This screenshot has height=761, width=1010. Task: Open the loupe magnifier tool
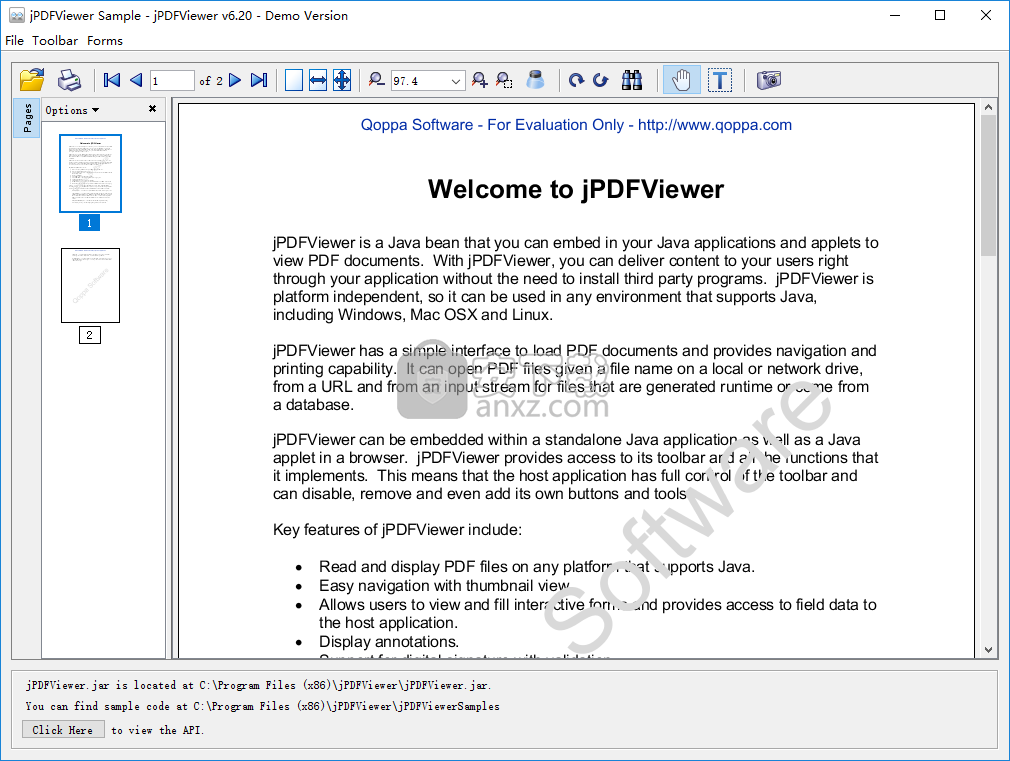coord(535,81)
